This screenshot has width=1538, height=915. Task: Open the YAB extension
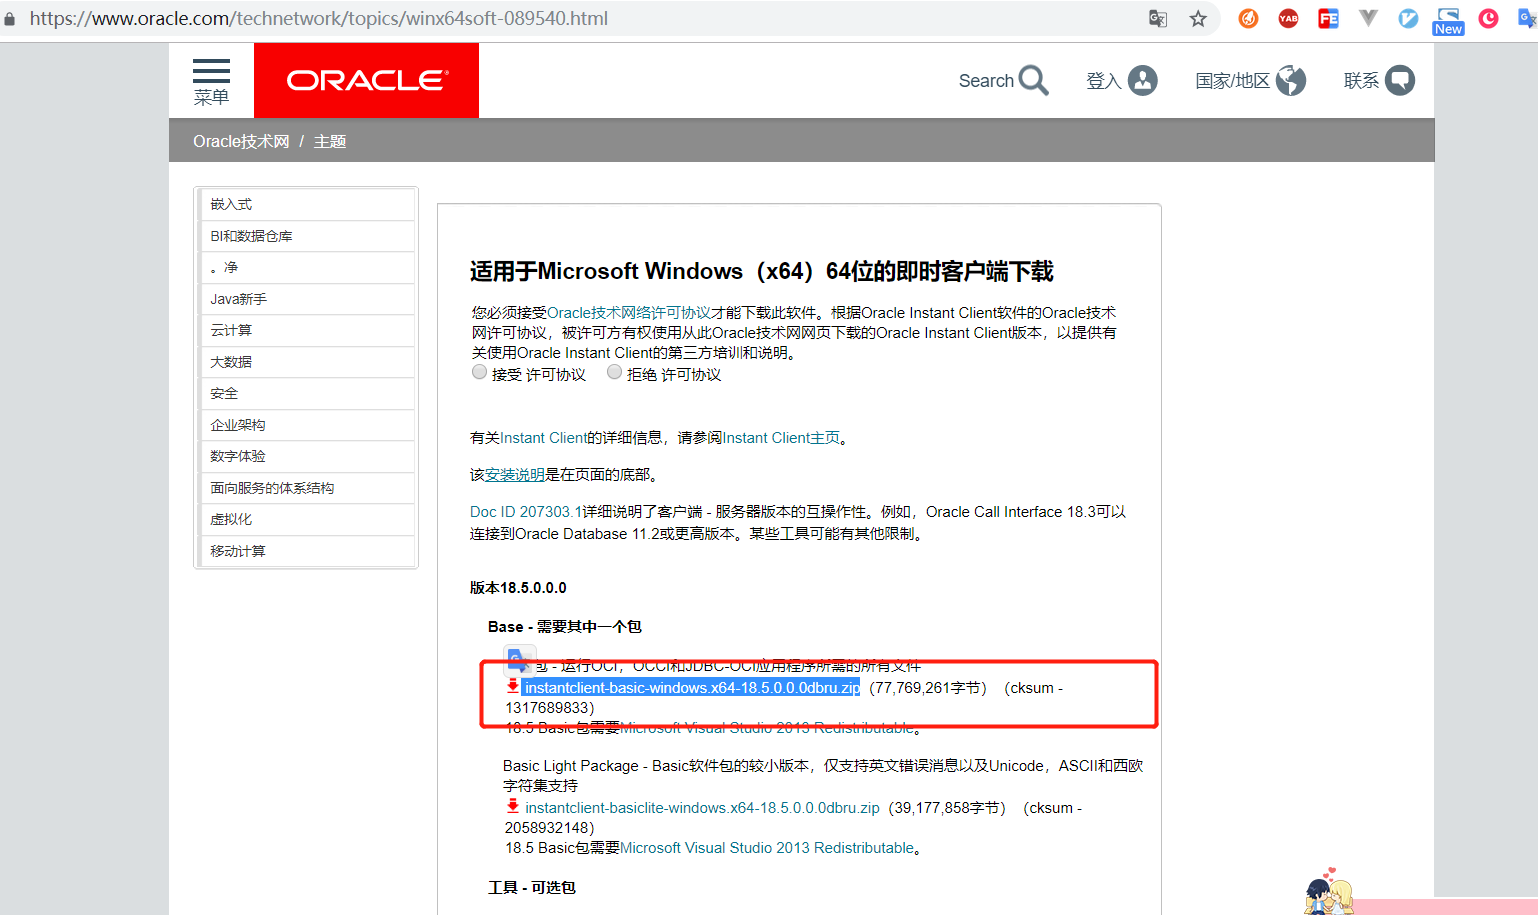[1288, 18]
